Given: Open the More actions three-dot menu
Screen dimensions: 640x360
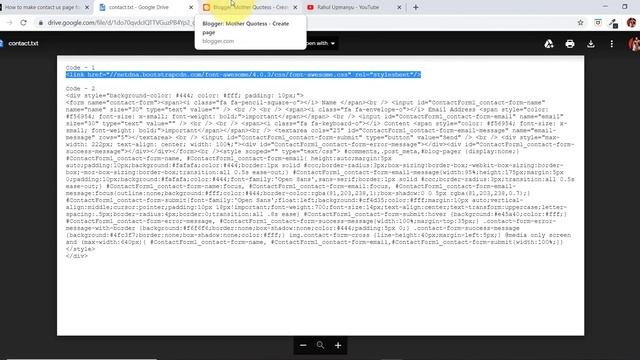Looking at the screenshot, I should point(611,44).
